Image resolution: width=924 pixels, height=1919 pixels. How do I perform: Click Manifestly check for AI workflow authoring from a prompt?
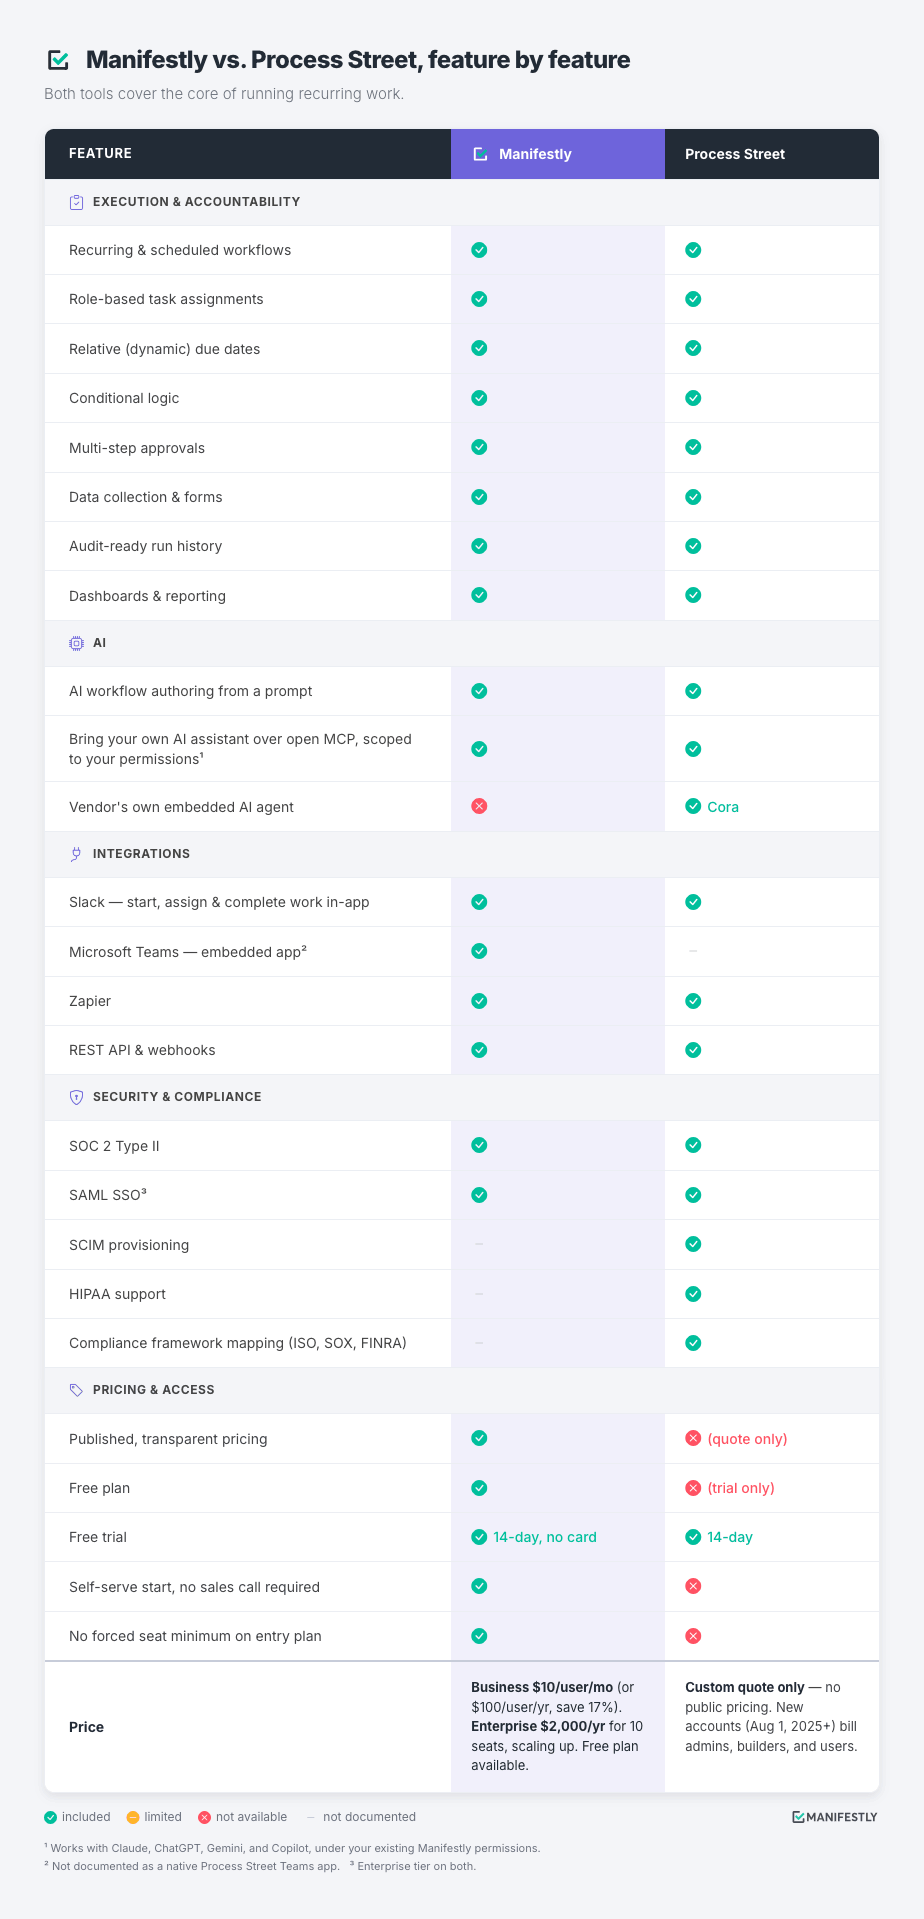[x=479, y=691]
